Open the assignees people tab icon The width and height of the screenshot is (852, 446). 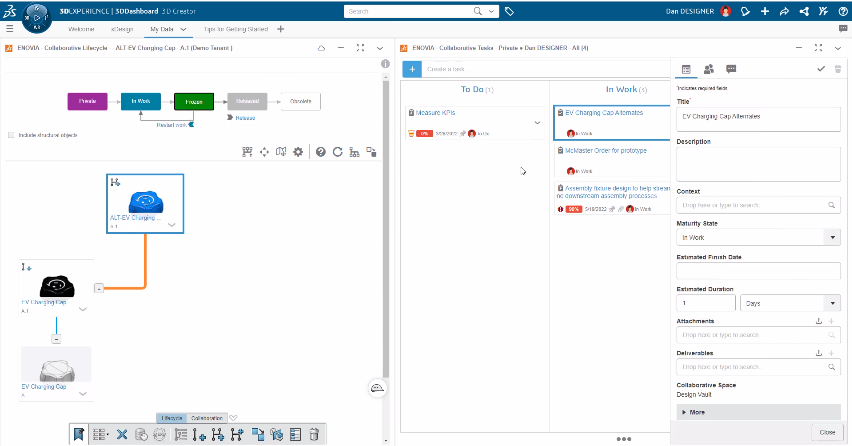point(709,69)
